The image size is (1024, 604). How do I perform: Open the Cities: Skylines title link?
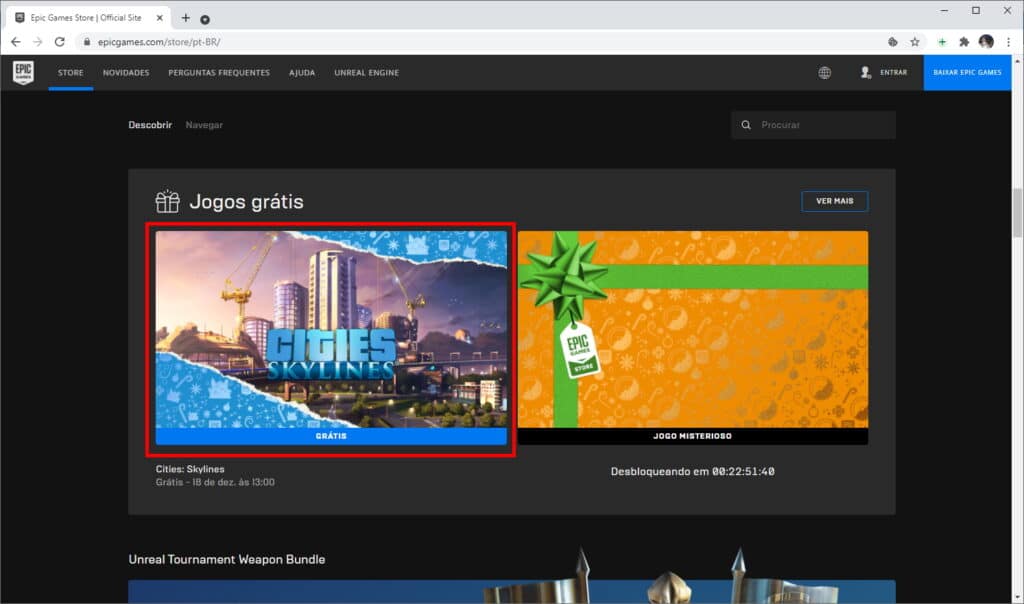pyautogui.click(x=190, y=469)
